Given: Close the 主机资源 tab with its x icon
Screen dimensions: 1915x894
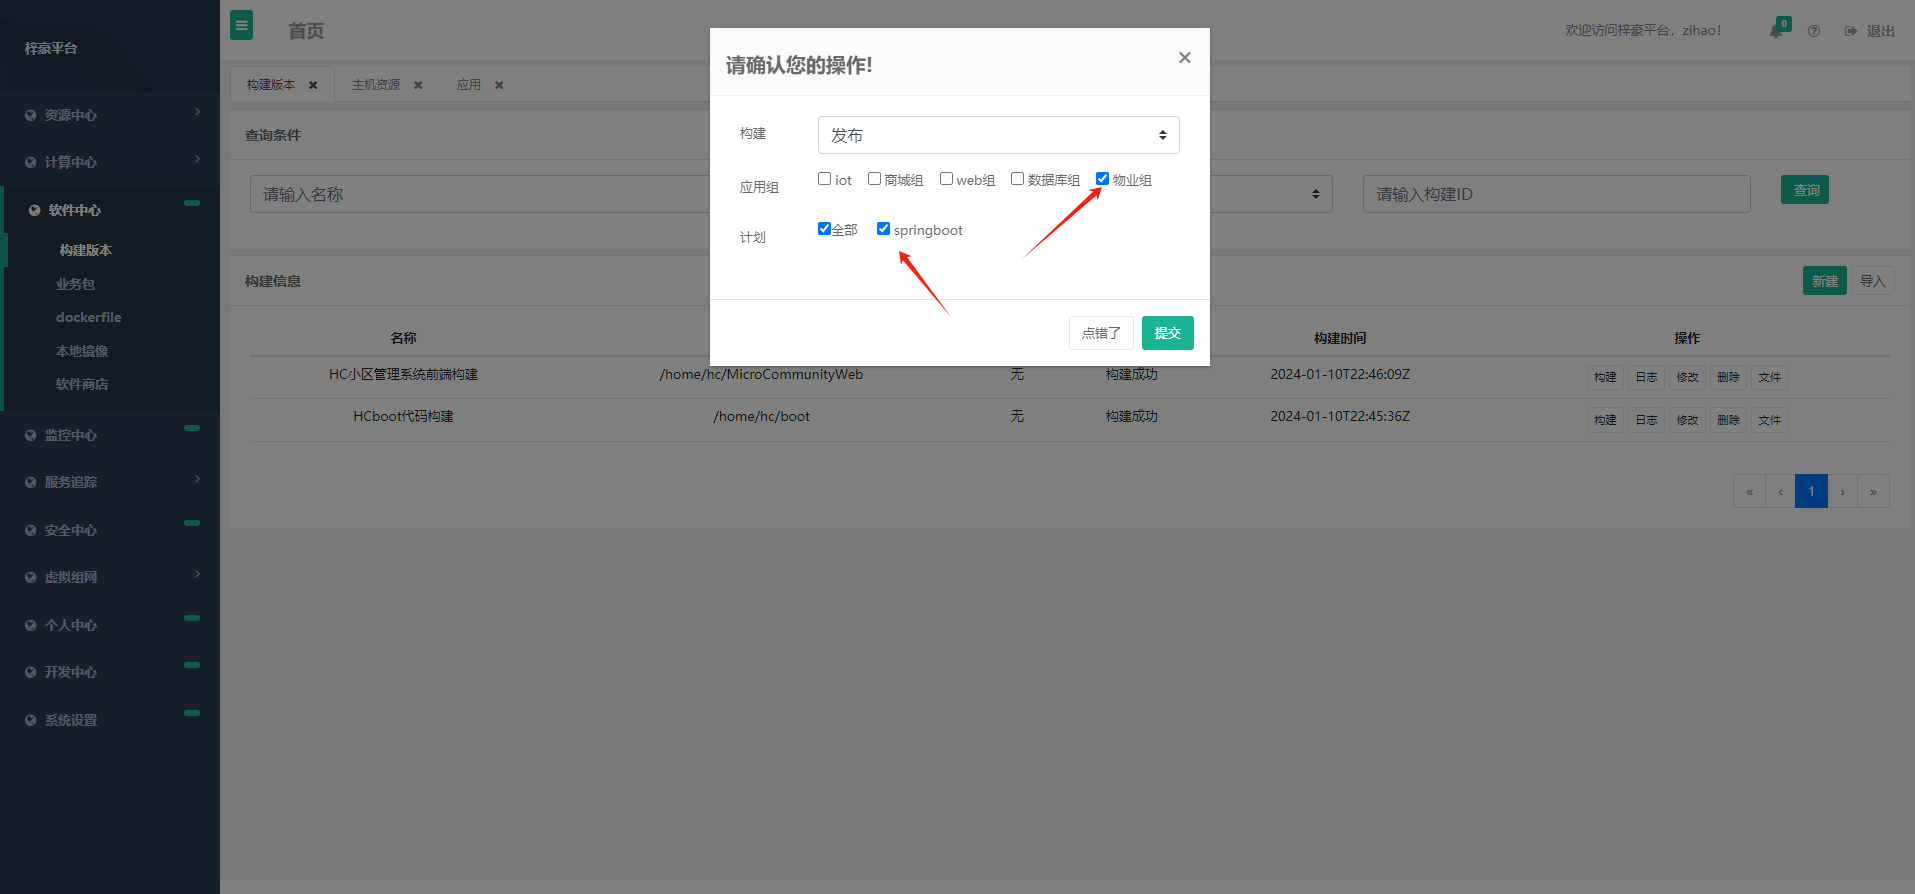Looking at the screenshot, I should 418,85.
